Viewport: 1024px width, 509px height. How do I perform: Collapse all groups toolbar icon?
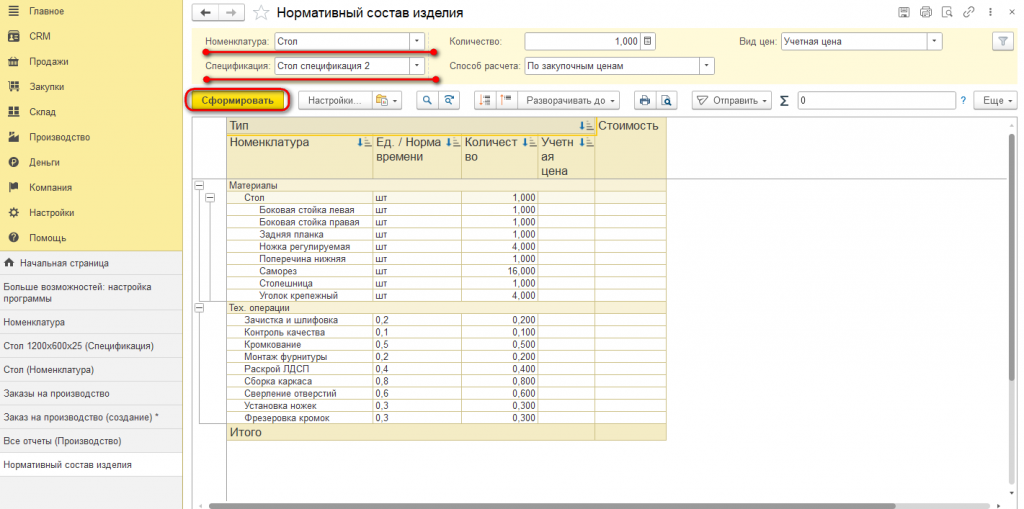tap(484, 101)
